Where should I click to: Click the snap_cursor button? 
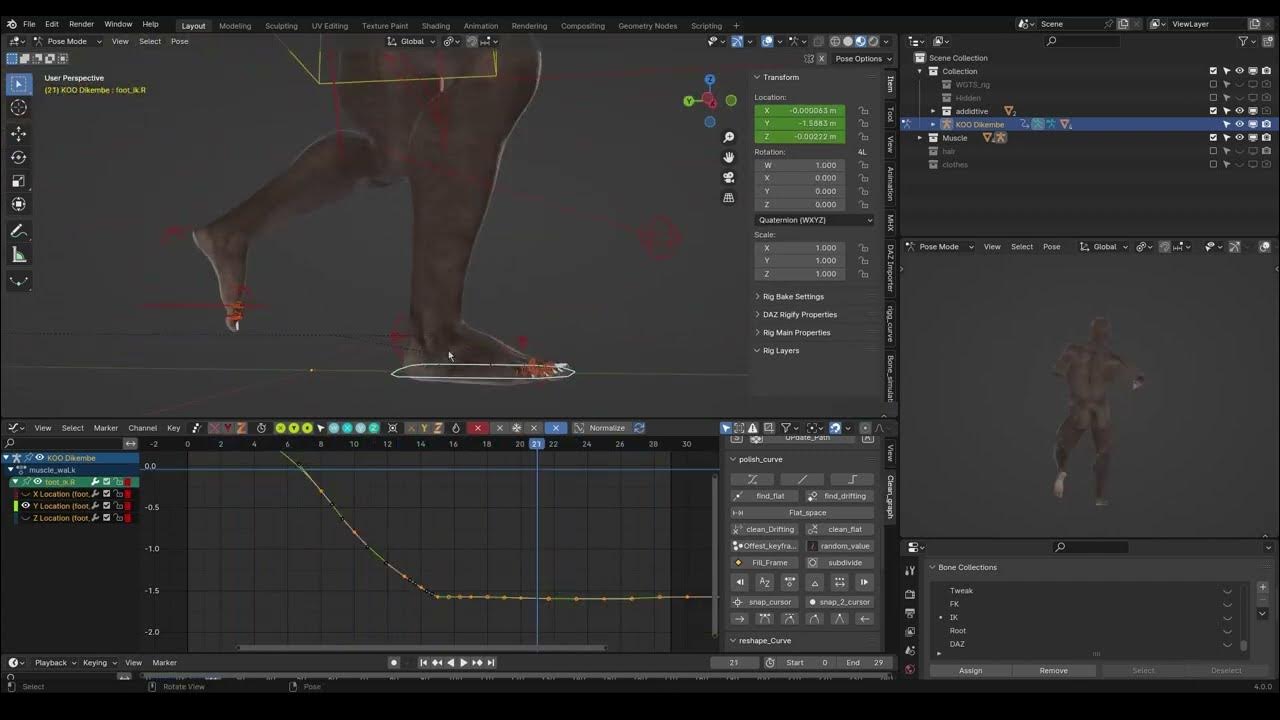click(x=765, y=602)
